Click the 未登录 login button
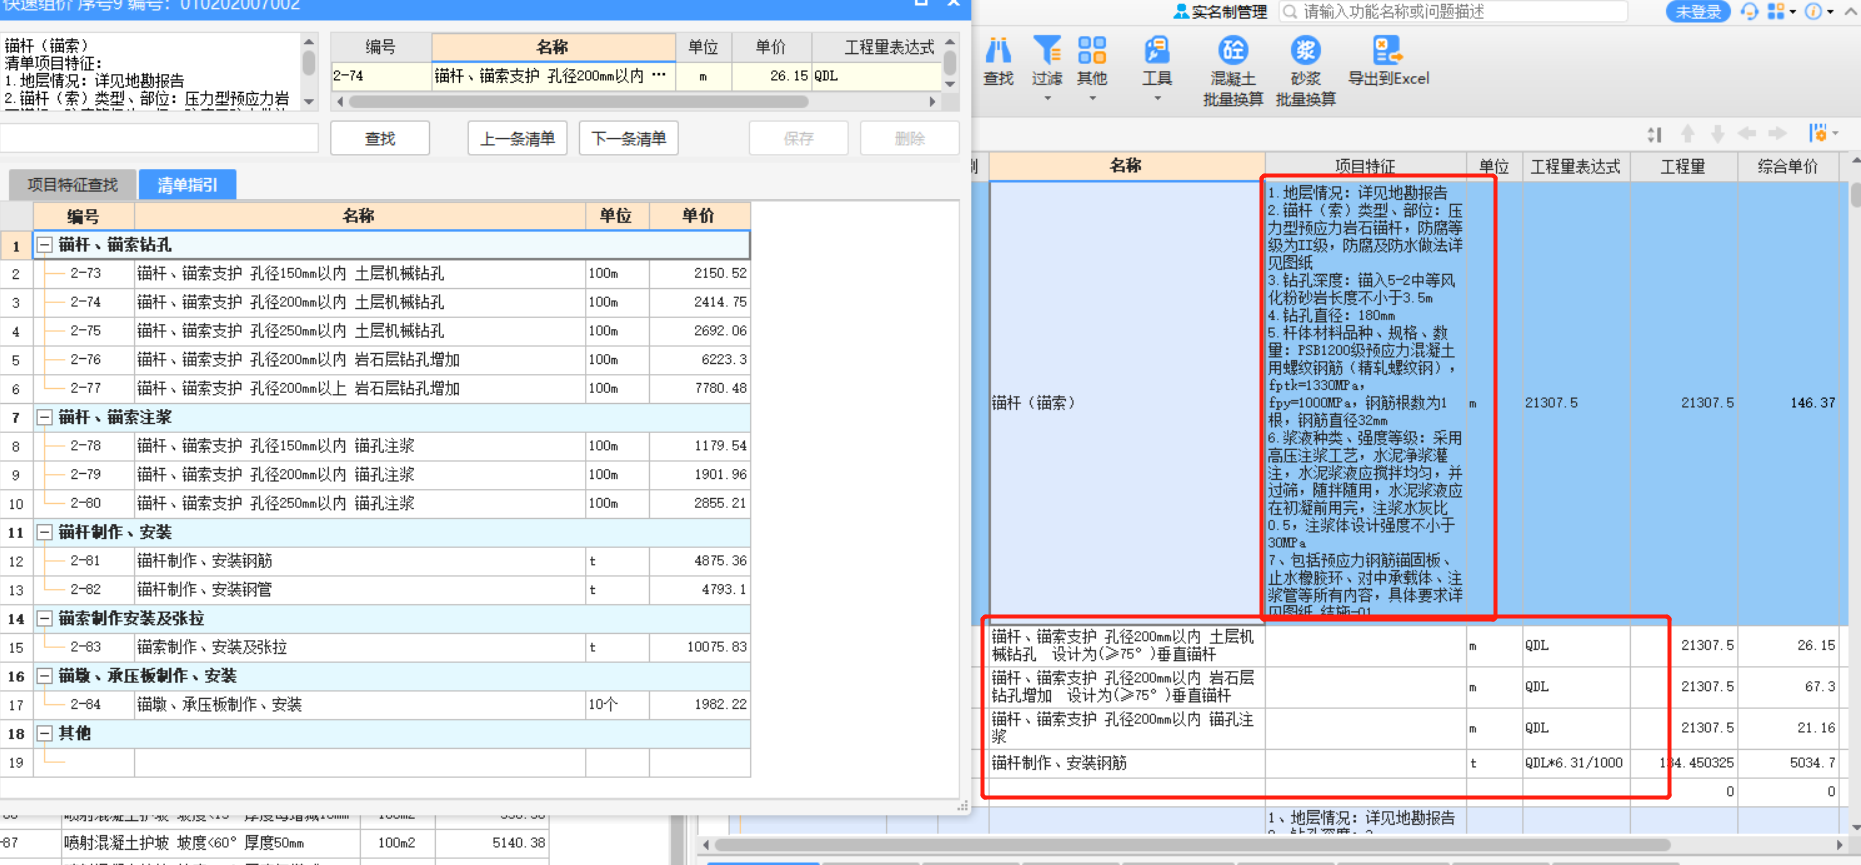The width and height of the screenshot is (1861, 865). click(x=1697, y=12)
